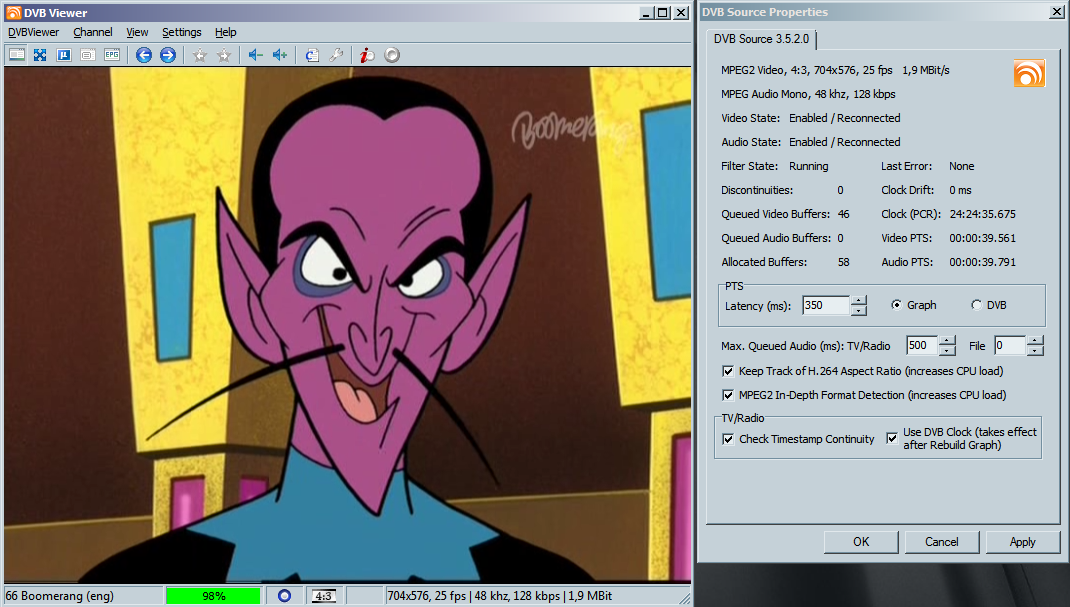Maximize the DVB Viewer window
The width and height of the screenshot is (1070, 607).
[663, 12]
